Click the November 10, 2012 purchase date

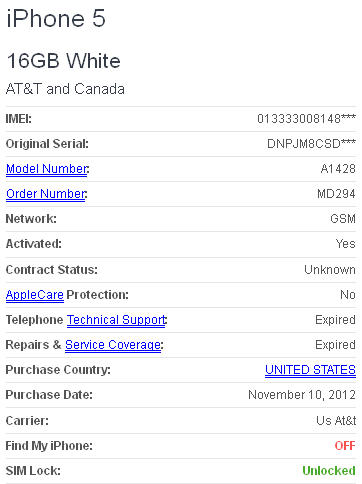pyautogui.click(x=302, y=395)
